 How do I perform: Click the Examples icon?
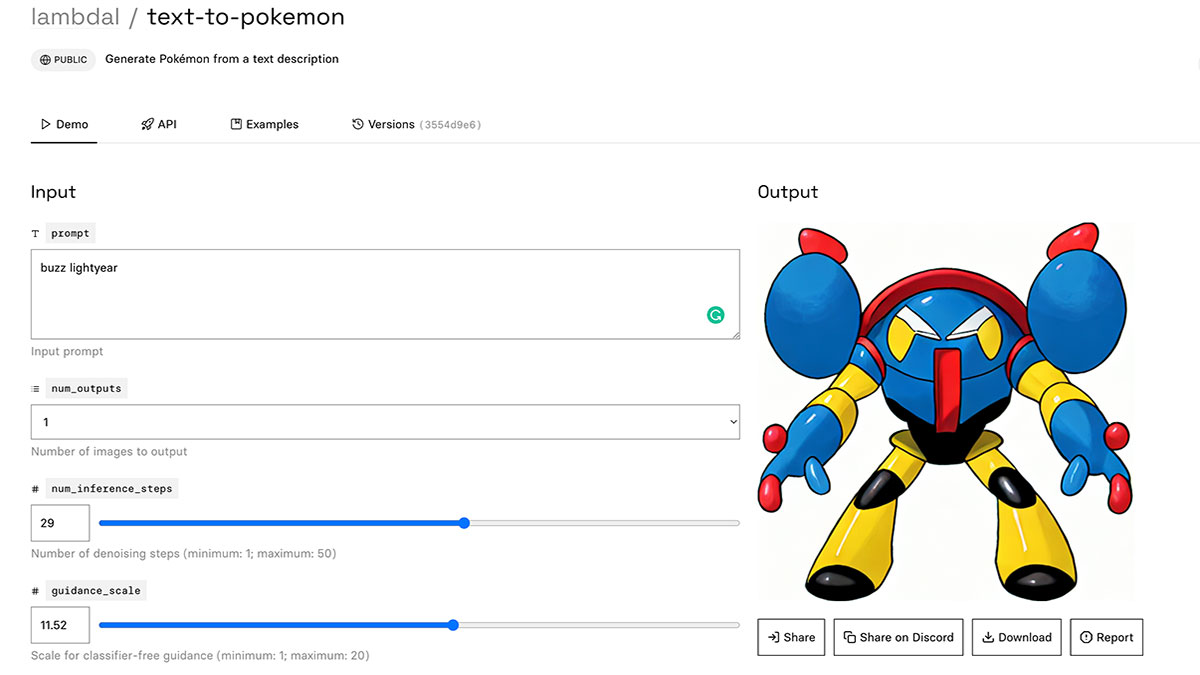point(236,123)
